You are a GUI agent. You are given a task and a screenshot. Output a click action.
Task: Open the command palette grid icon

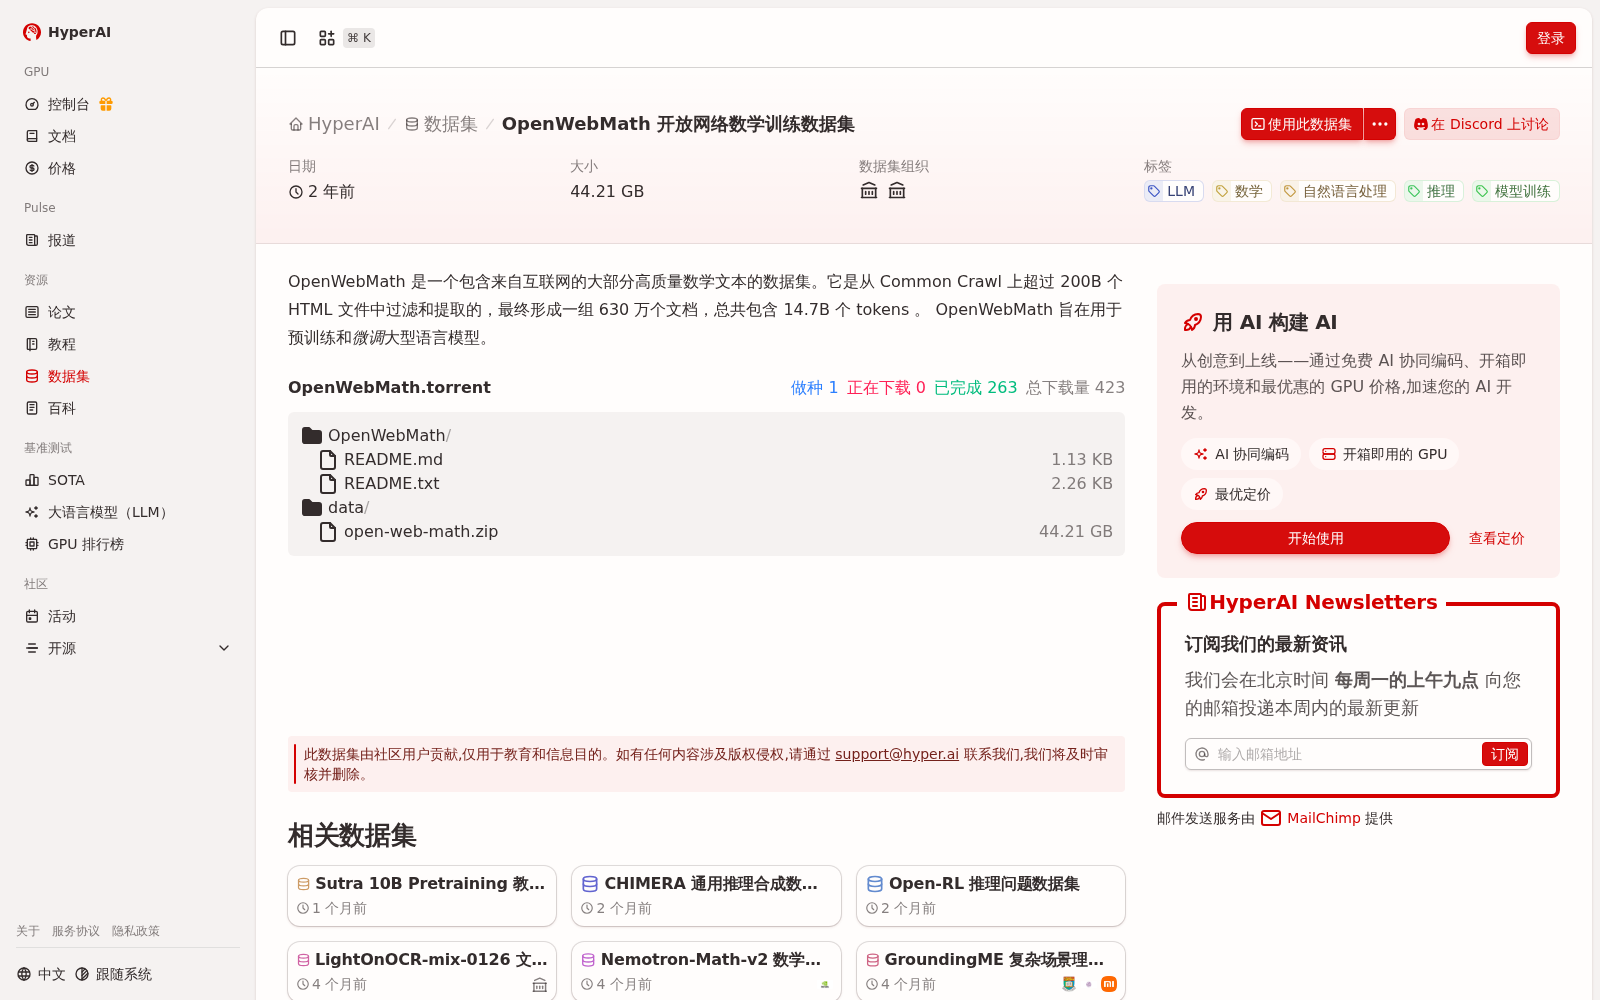click(327, 38)
